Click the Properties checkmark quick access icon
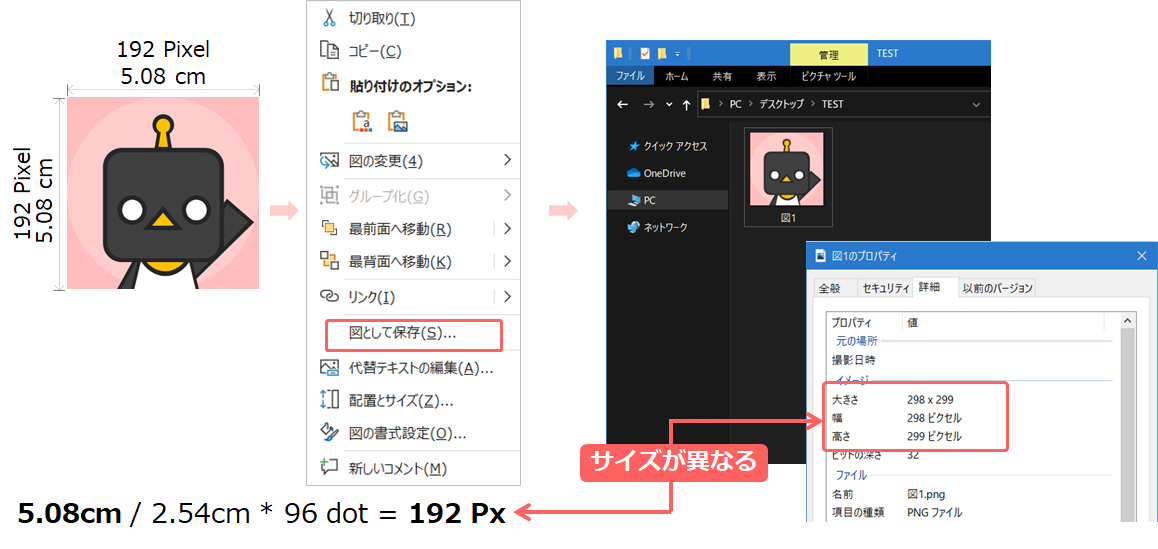The height and width of the screenshot is (549, 1158). coord(645,53)
